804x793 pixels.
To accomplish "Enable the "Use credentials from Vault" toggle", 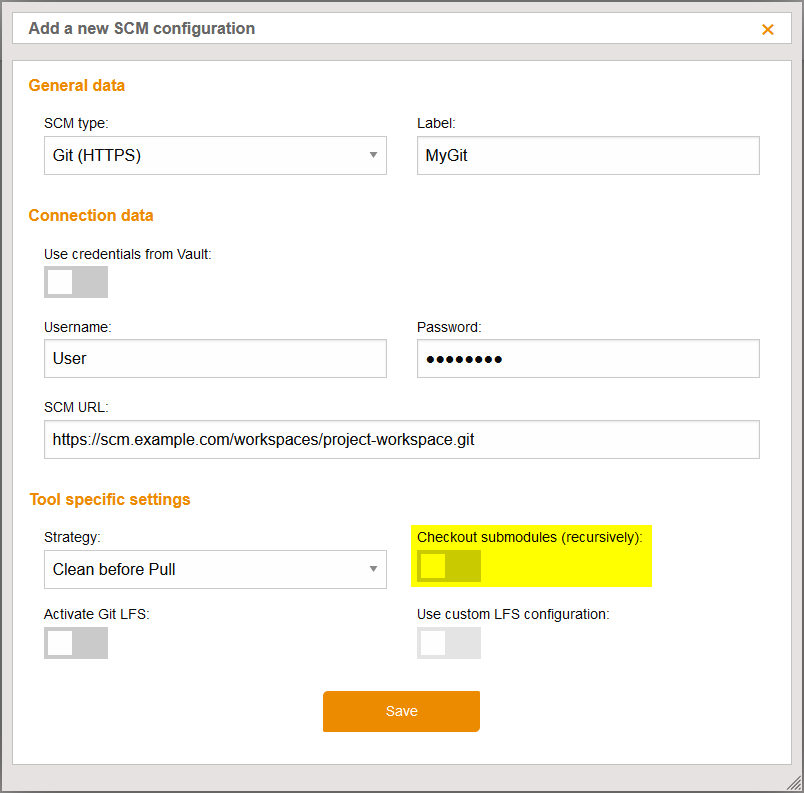I will pos(75,282).
